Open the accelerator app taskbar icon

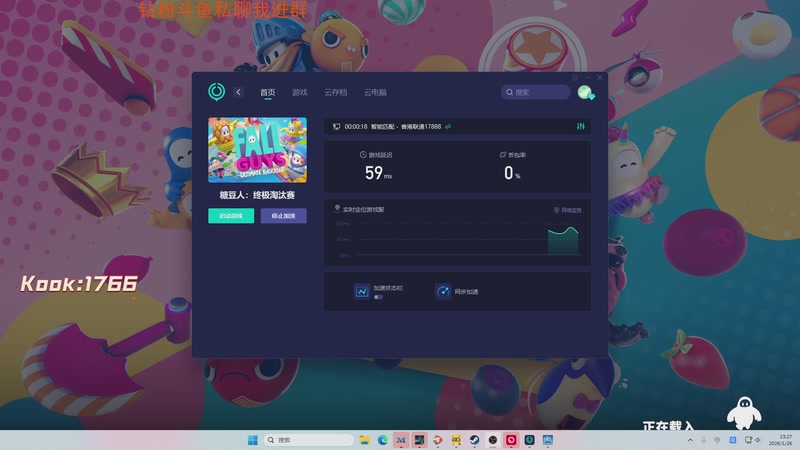click(x=530, y=440)
